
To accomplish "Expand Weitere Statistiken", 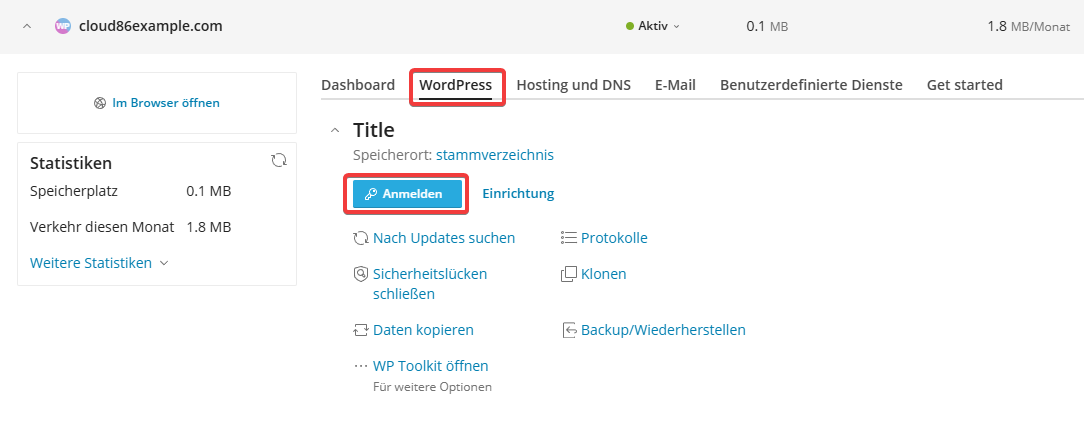I will (x=99, y=263).
